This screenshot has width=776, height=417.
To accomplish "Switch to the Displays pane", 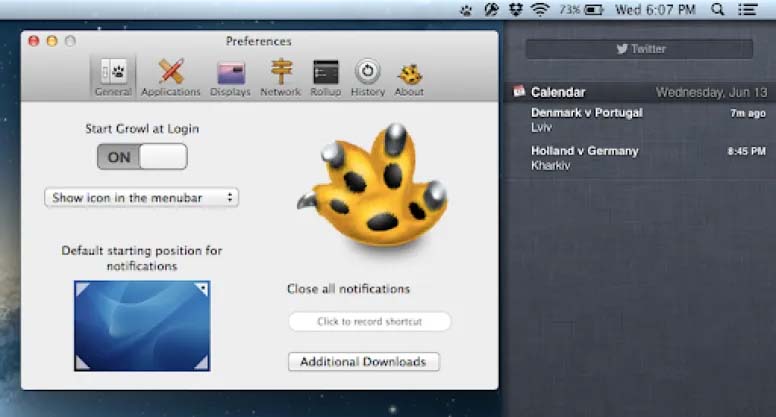I will [x=230, y=78].
